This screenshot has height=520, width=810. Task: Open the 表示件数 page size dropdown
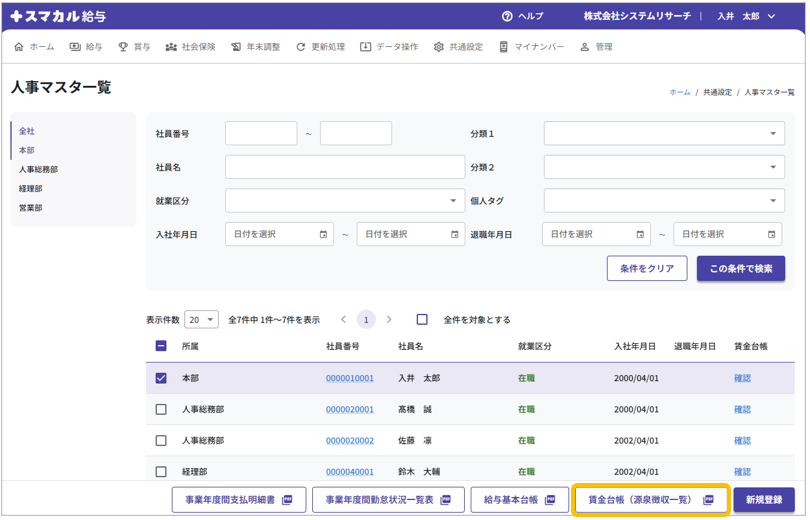(x=201, y=320)
